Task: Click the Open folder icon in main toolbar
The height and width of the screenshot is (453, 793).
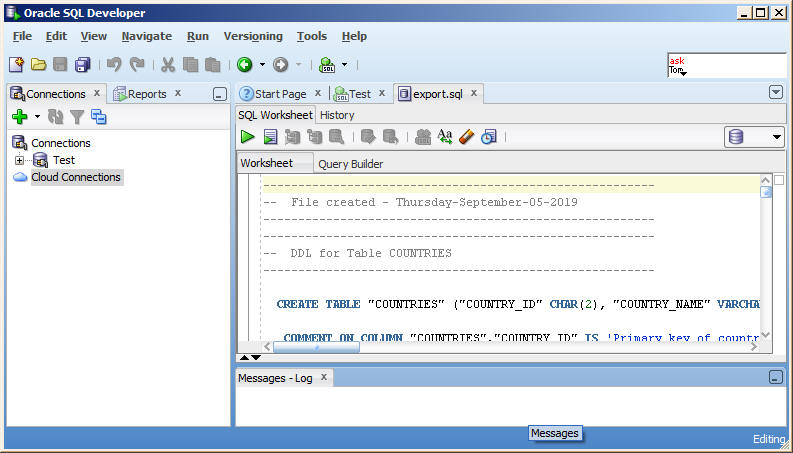Action: 38,65
